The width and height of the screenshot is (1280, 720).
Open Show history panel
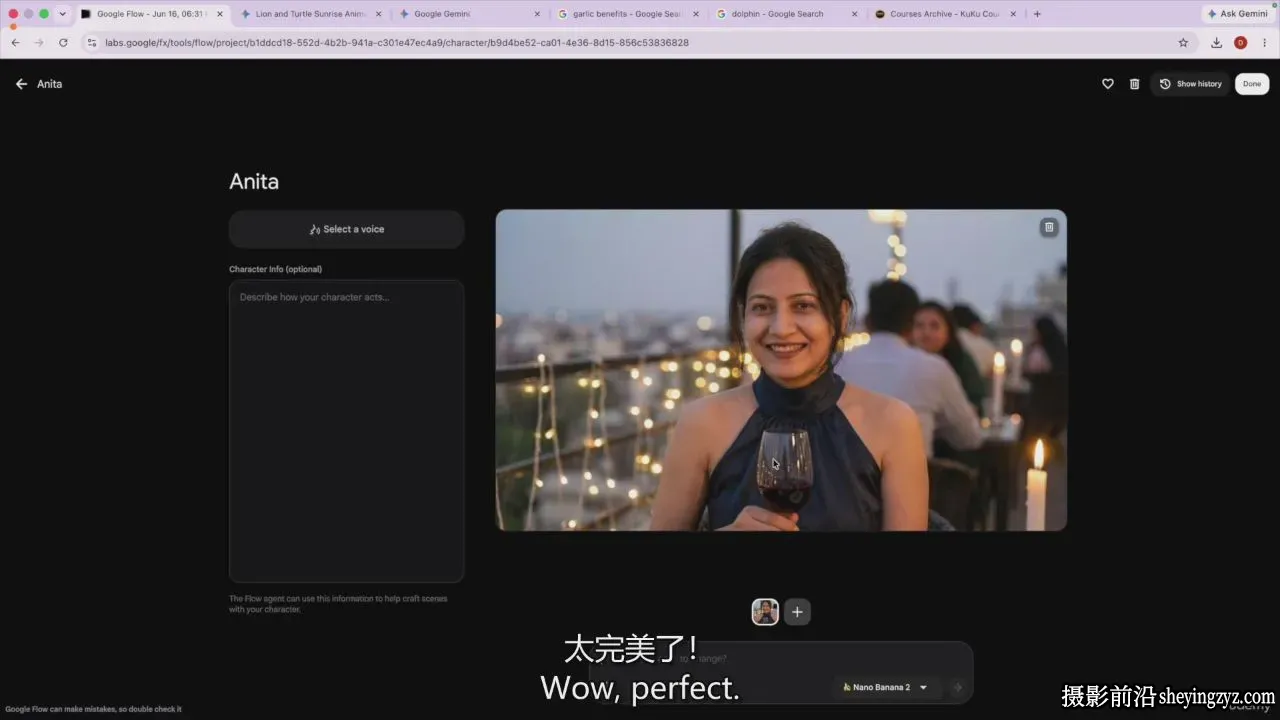(x=1190, y=84)
